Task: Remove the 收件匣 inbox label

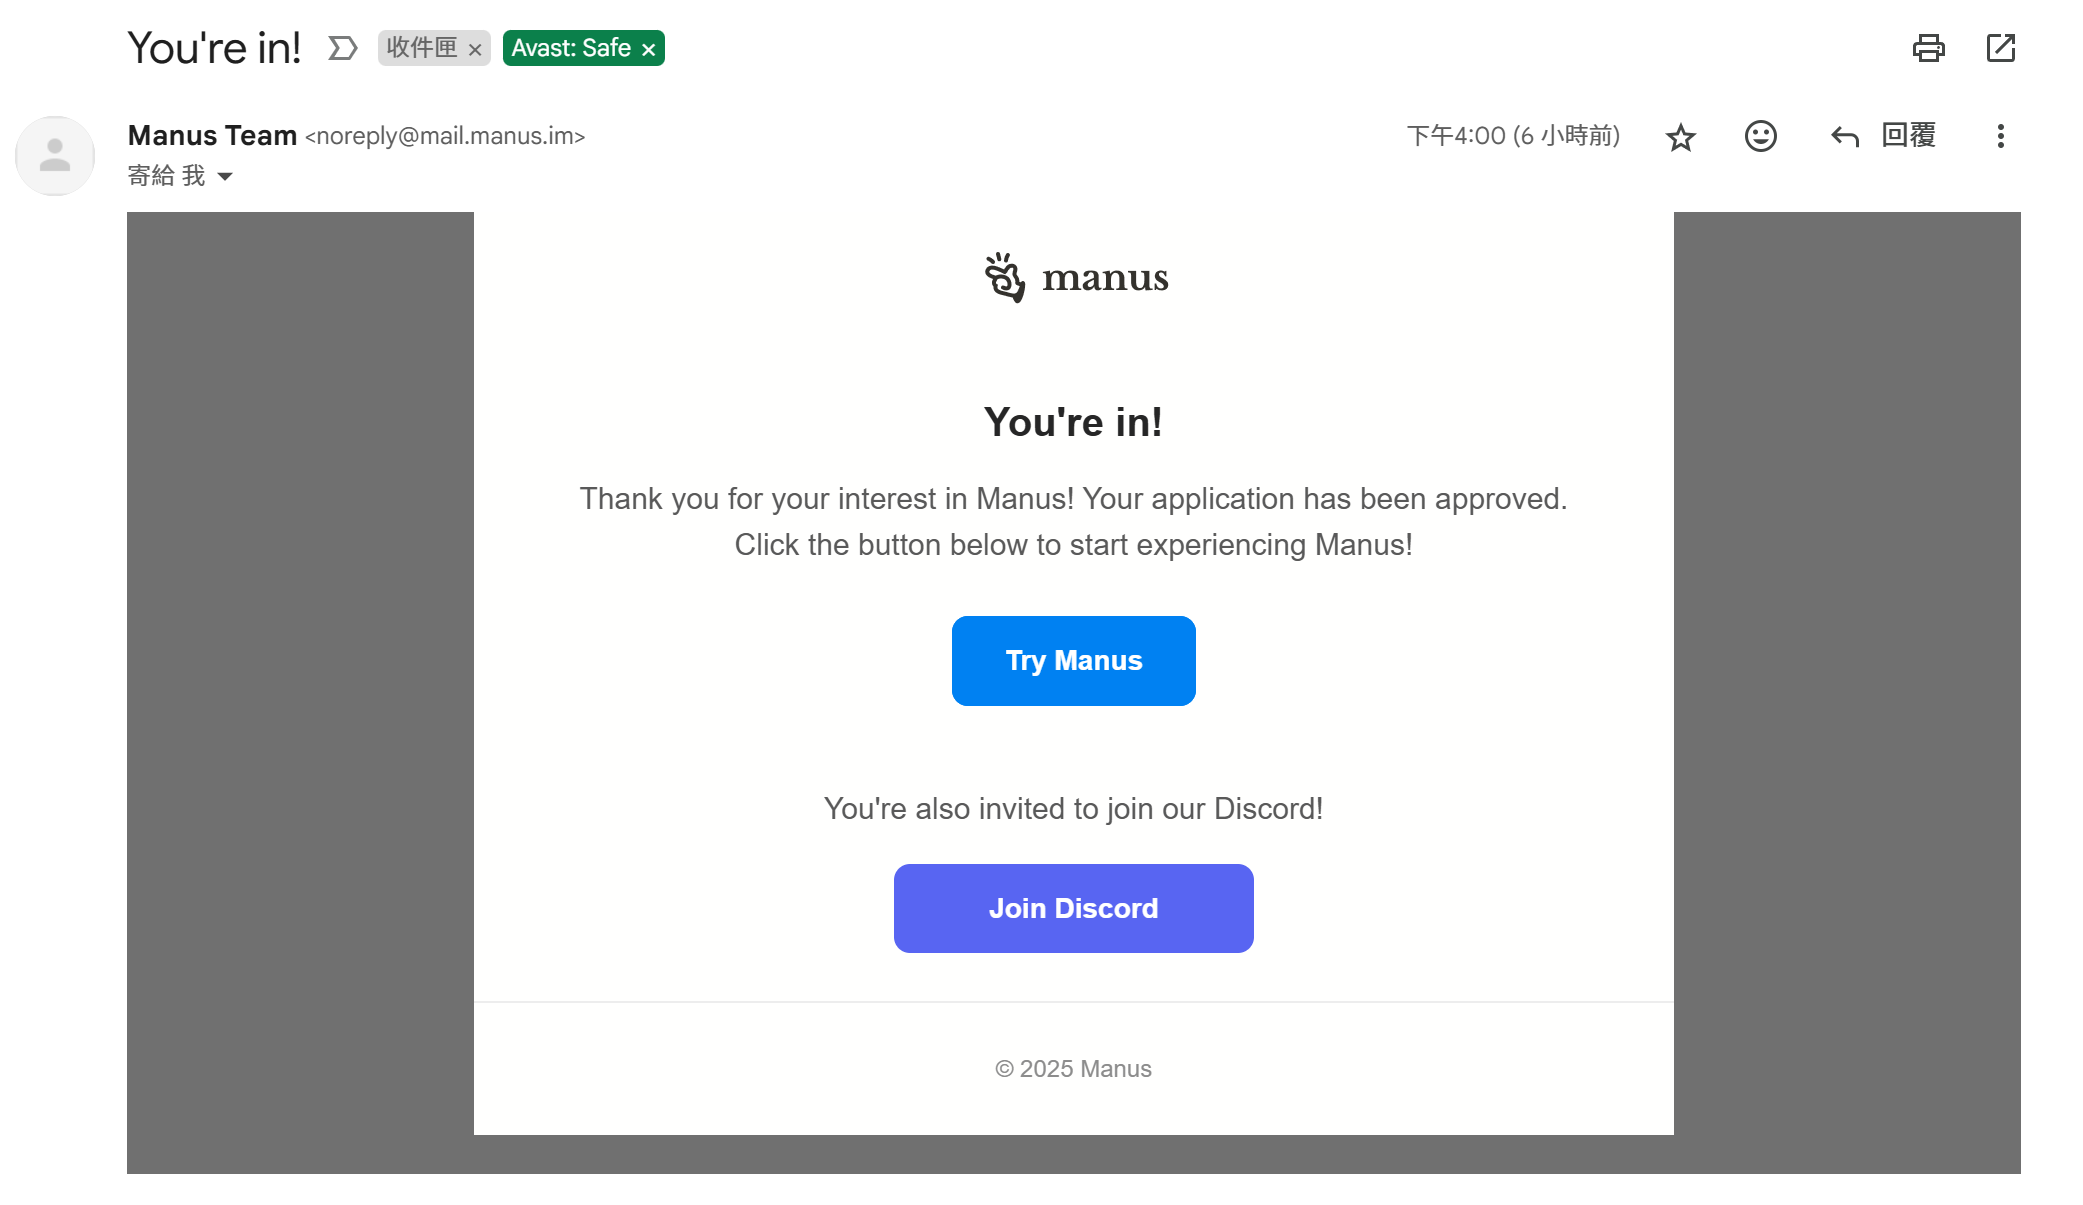Action: click(x=475, y=49)
